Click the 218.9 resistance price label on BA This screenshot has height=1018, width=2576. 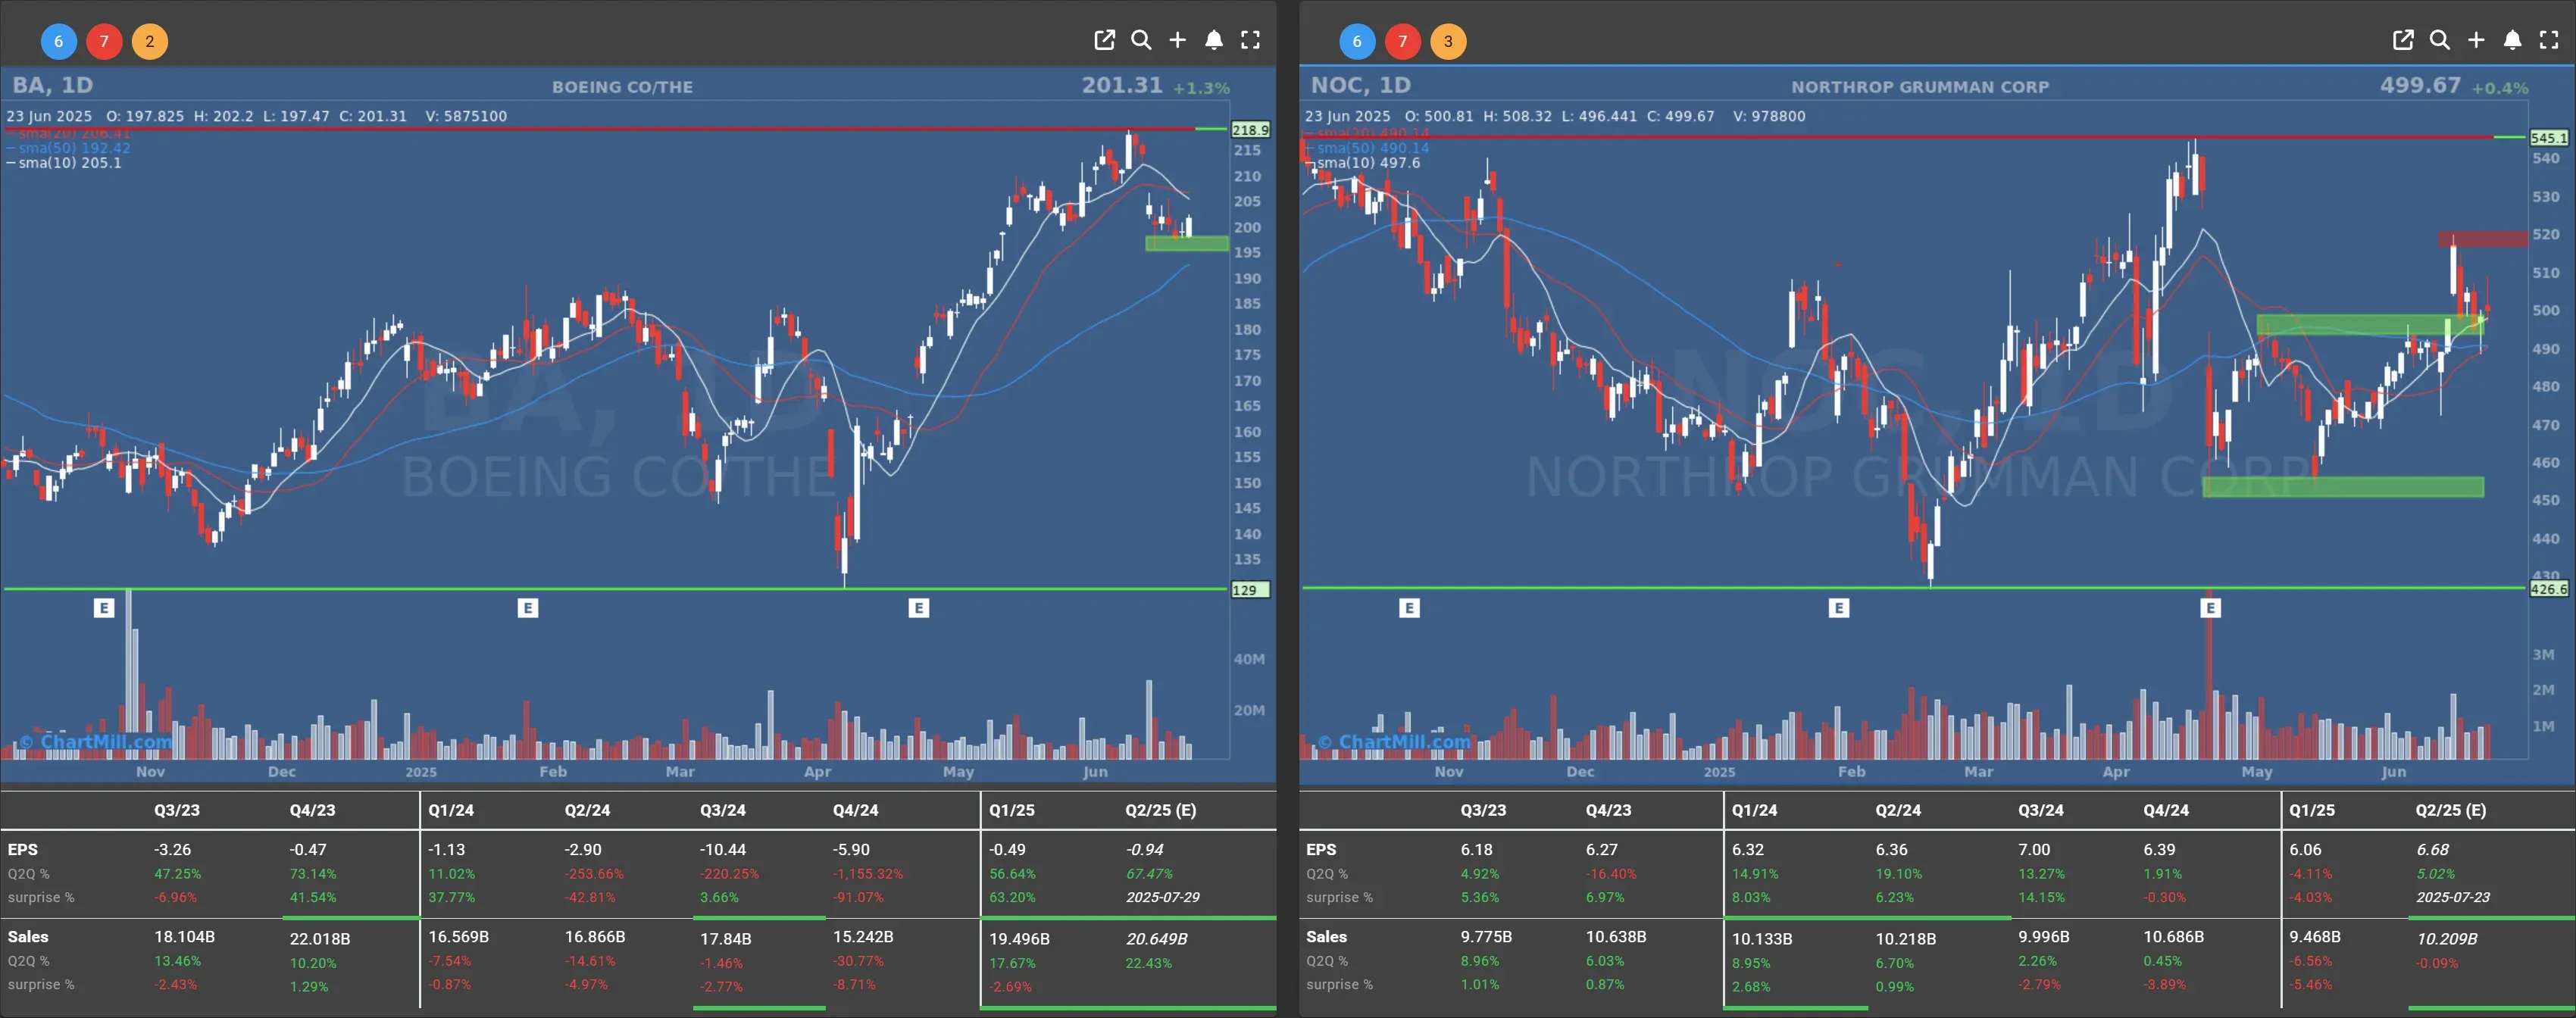point(1250,130)
